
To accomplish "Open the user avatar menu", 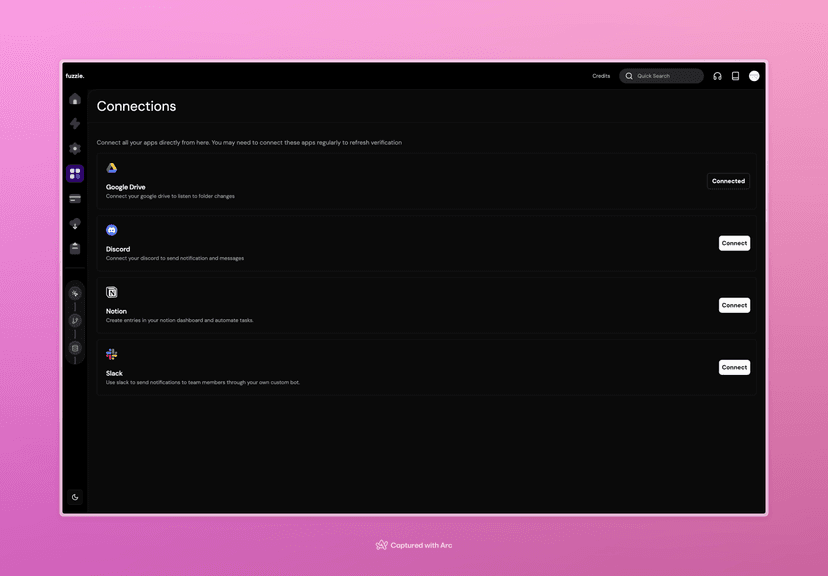I will click(754, 76).
